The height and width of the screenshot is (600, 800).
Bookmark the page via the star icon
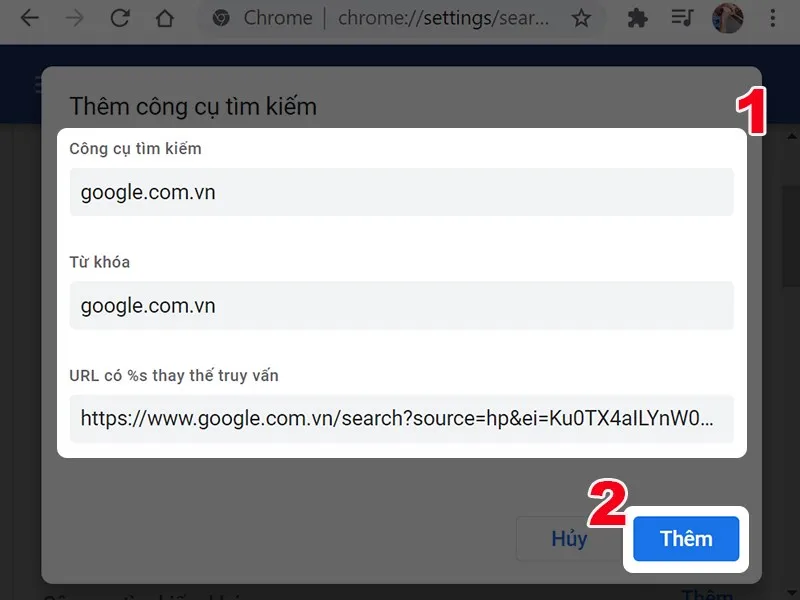[x=582, y=18]
